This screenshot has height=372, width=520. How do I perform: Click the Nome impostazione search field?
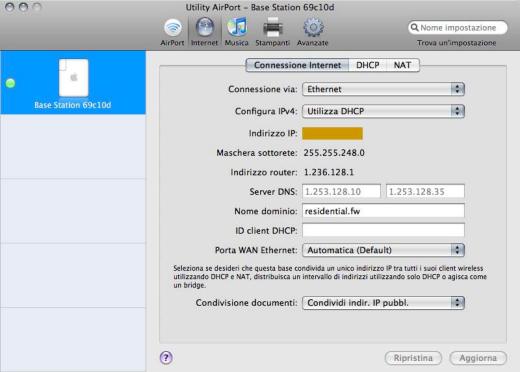(458, 28)
